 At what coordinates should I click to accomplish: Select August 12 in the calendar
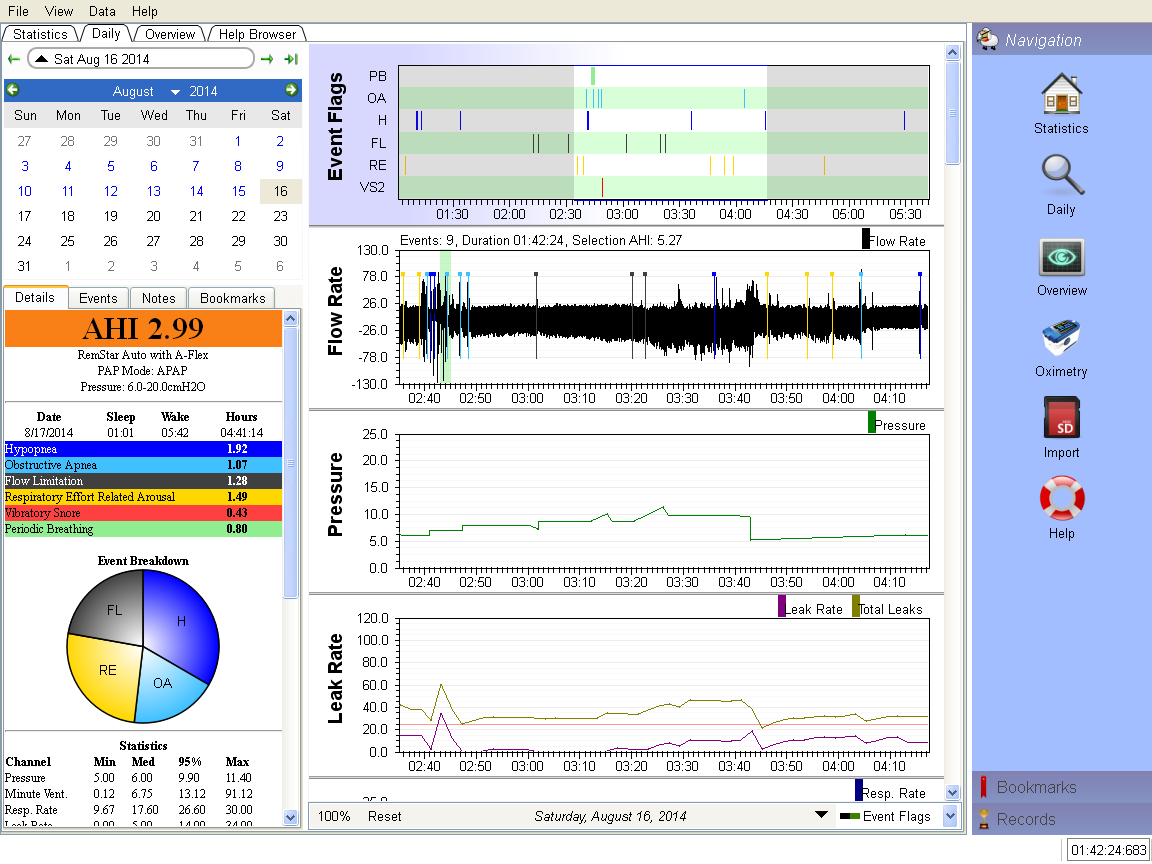(x=110, y=191)
